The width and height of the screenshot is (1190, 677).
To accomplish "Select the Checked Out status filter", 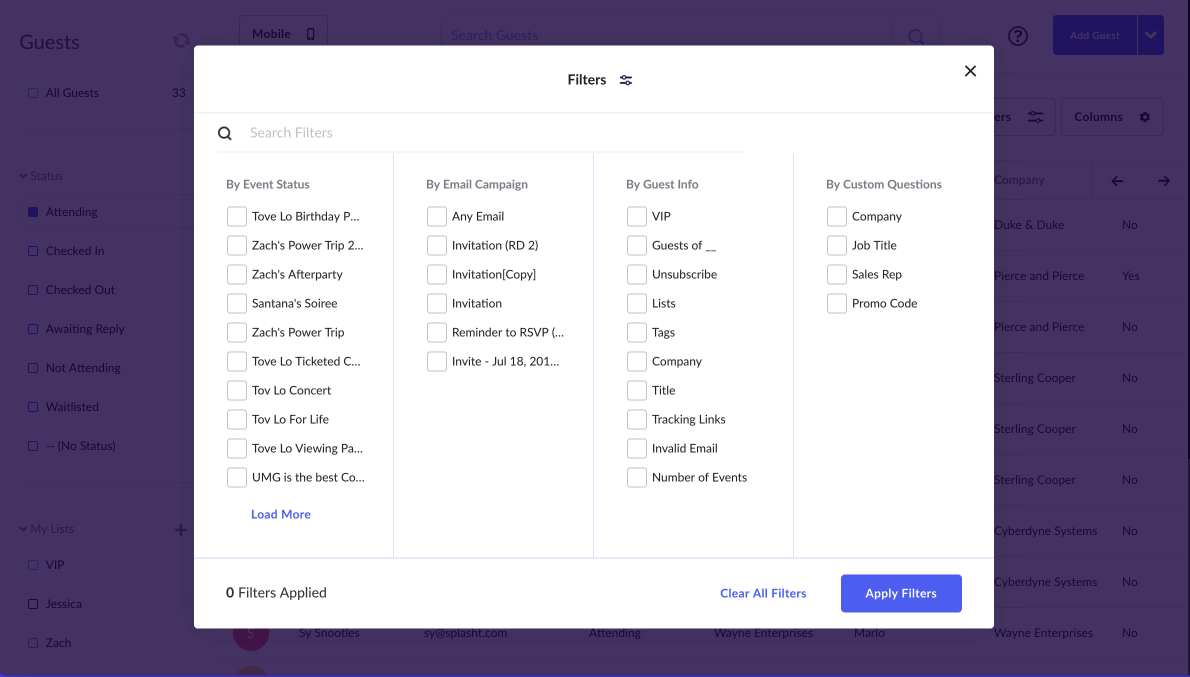I will click(x=33, y=290).
